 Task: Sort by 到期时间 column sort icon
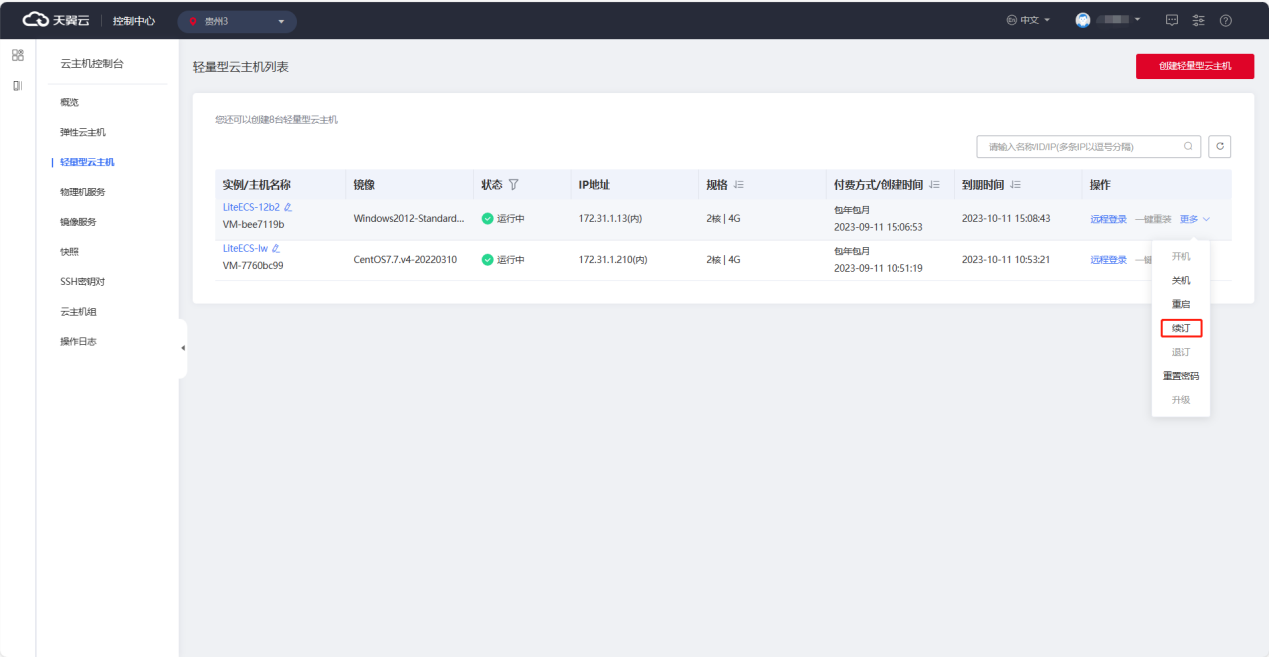[x=1015, y=185]
